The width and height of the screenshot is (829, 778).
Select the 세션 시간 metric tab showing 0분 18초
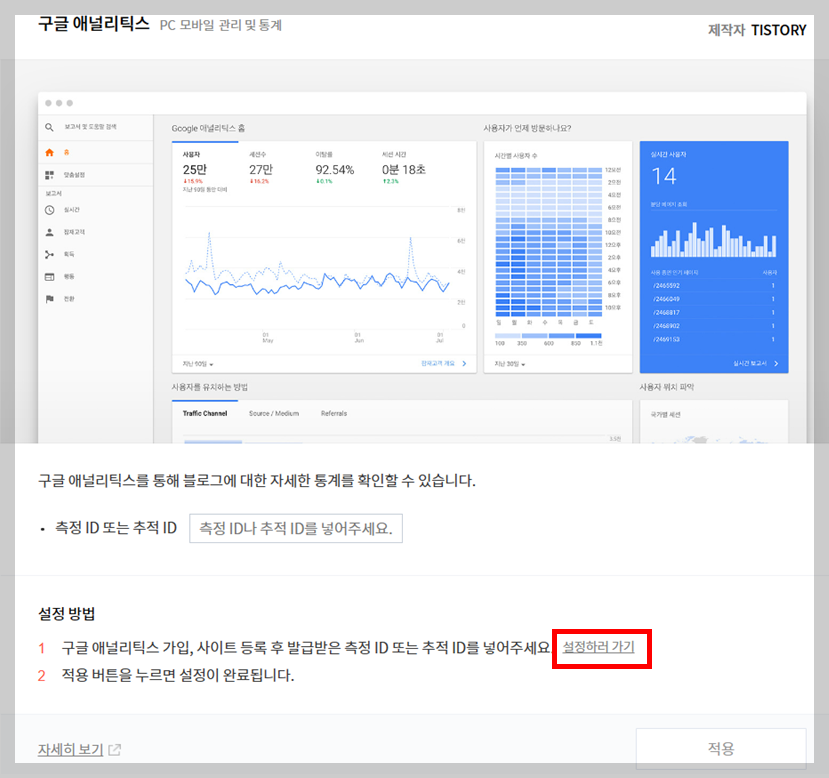[404, 169]
